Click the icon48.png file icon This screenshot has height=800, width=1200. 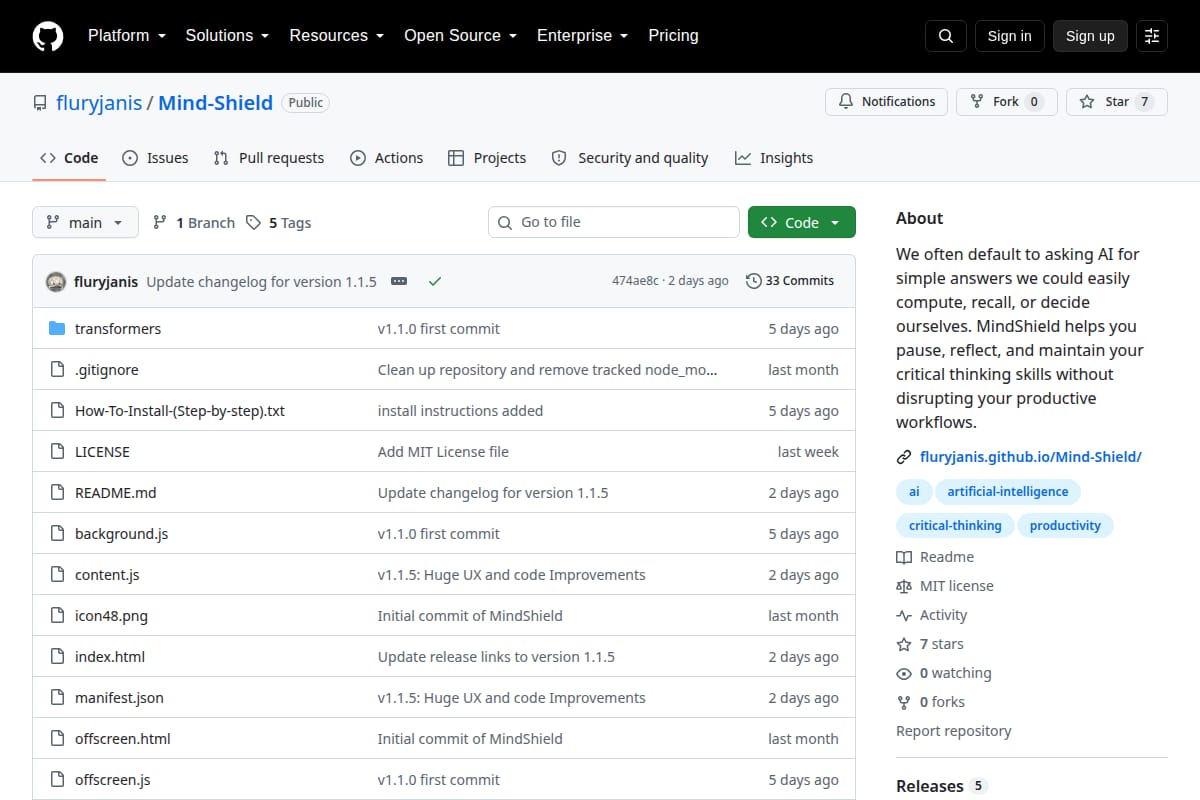(x=57, y=615)
